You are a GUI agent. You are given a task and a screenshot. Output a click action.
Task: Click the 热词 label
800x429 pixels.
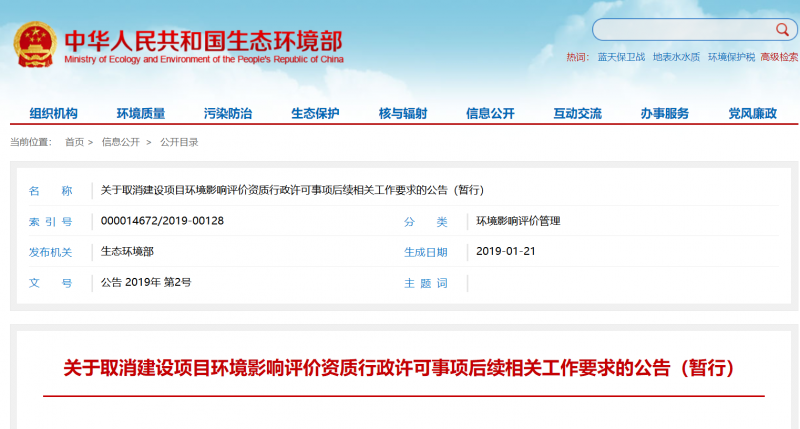(x=578, y=57)
